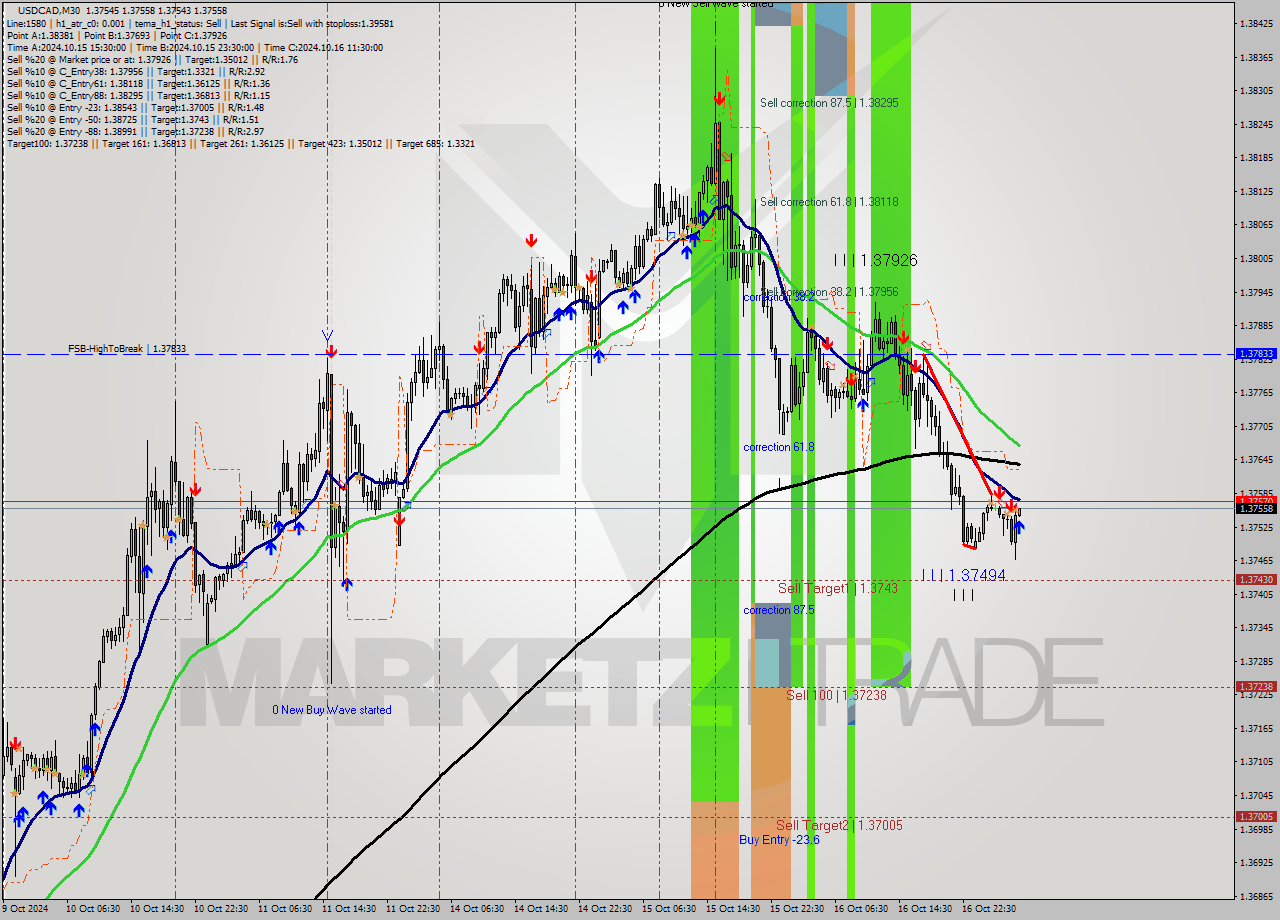Click the '9 Oct 2024' time axis label
Screen dimensions: 1280x920
click(x=24, y=909)
